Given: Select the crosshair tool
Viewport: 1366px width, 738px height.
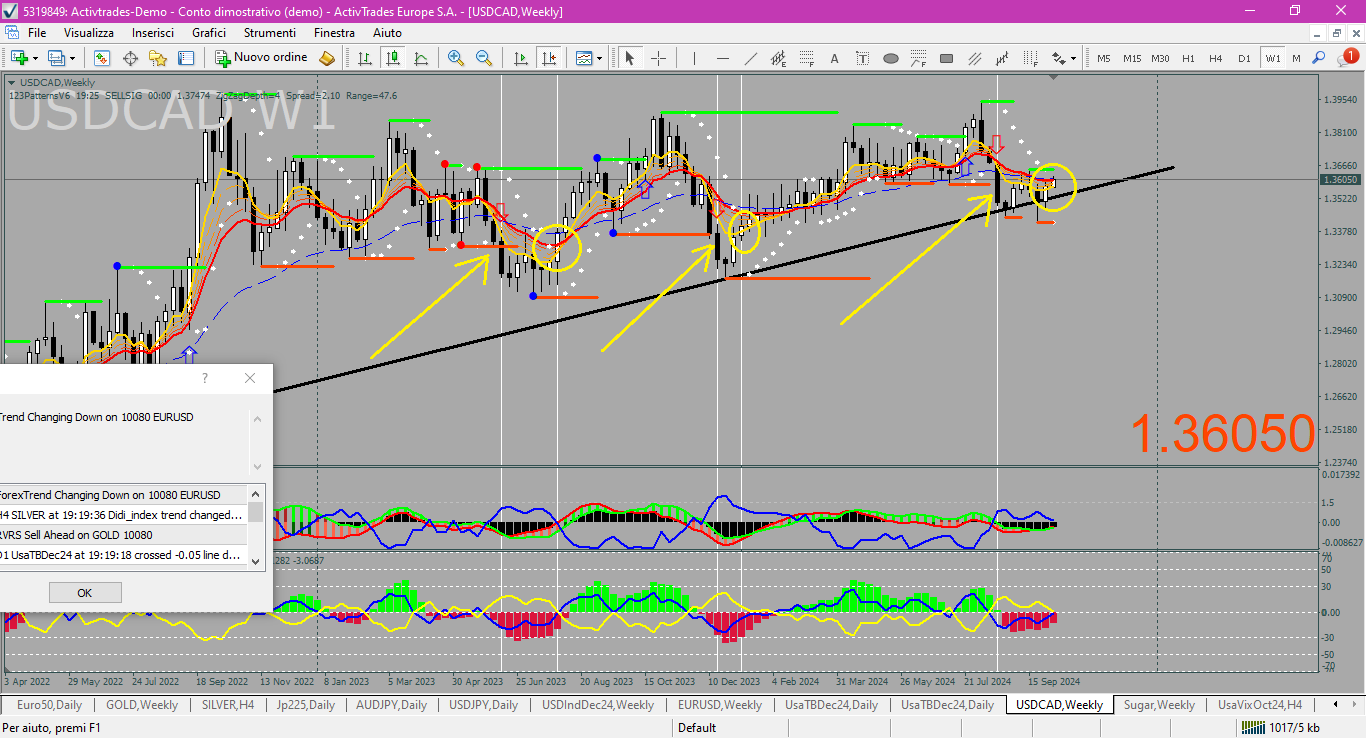Looking at the screenshot, I should point(658,58).
